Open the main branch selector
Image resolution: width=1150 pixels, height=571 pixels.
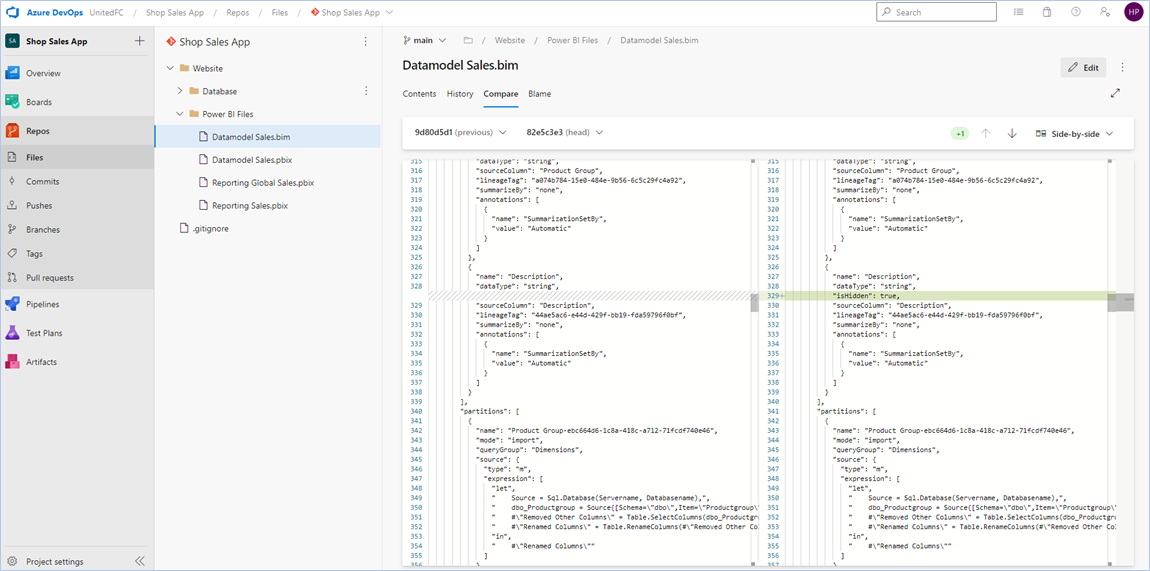click(x=425, y=40)
